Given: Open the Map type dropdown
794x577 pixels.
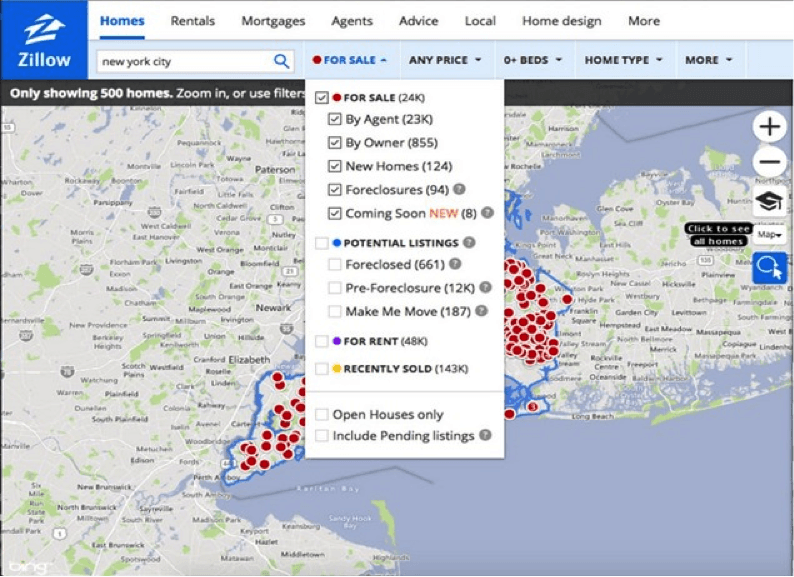Looking at the screenshot, I should point(769,235).
